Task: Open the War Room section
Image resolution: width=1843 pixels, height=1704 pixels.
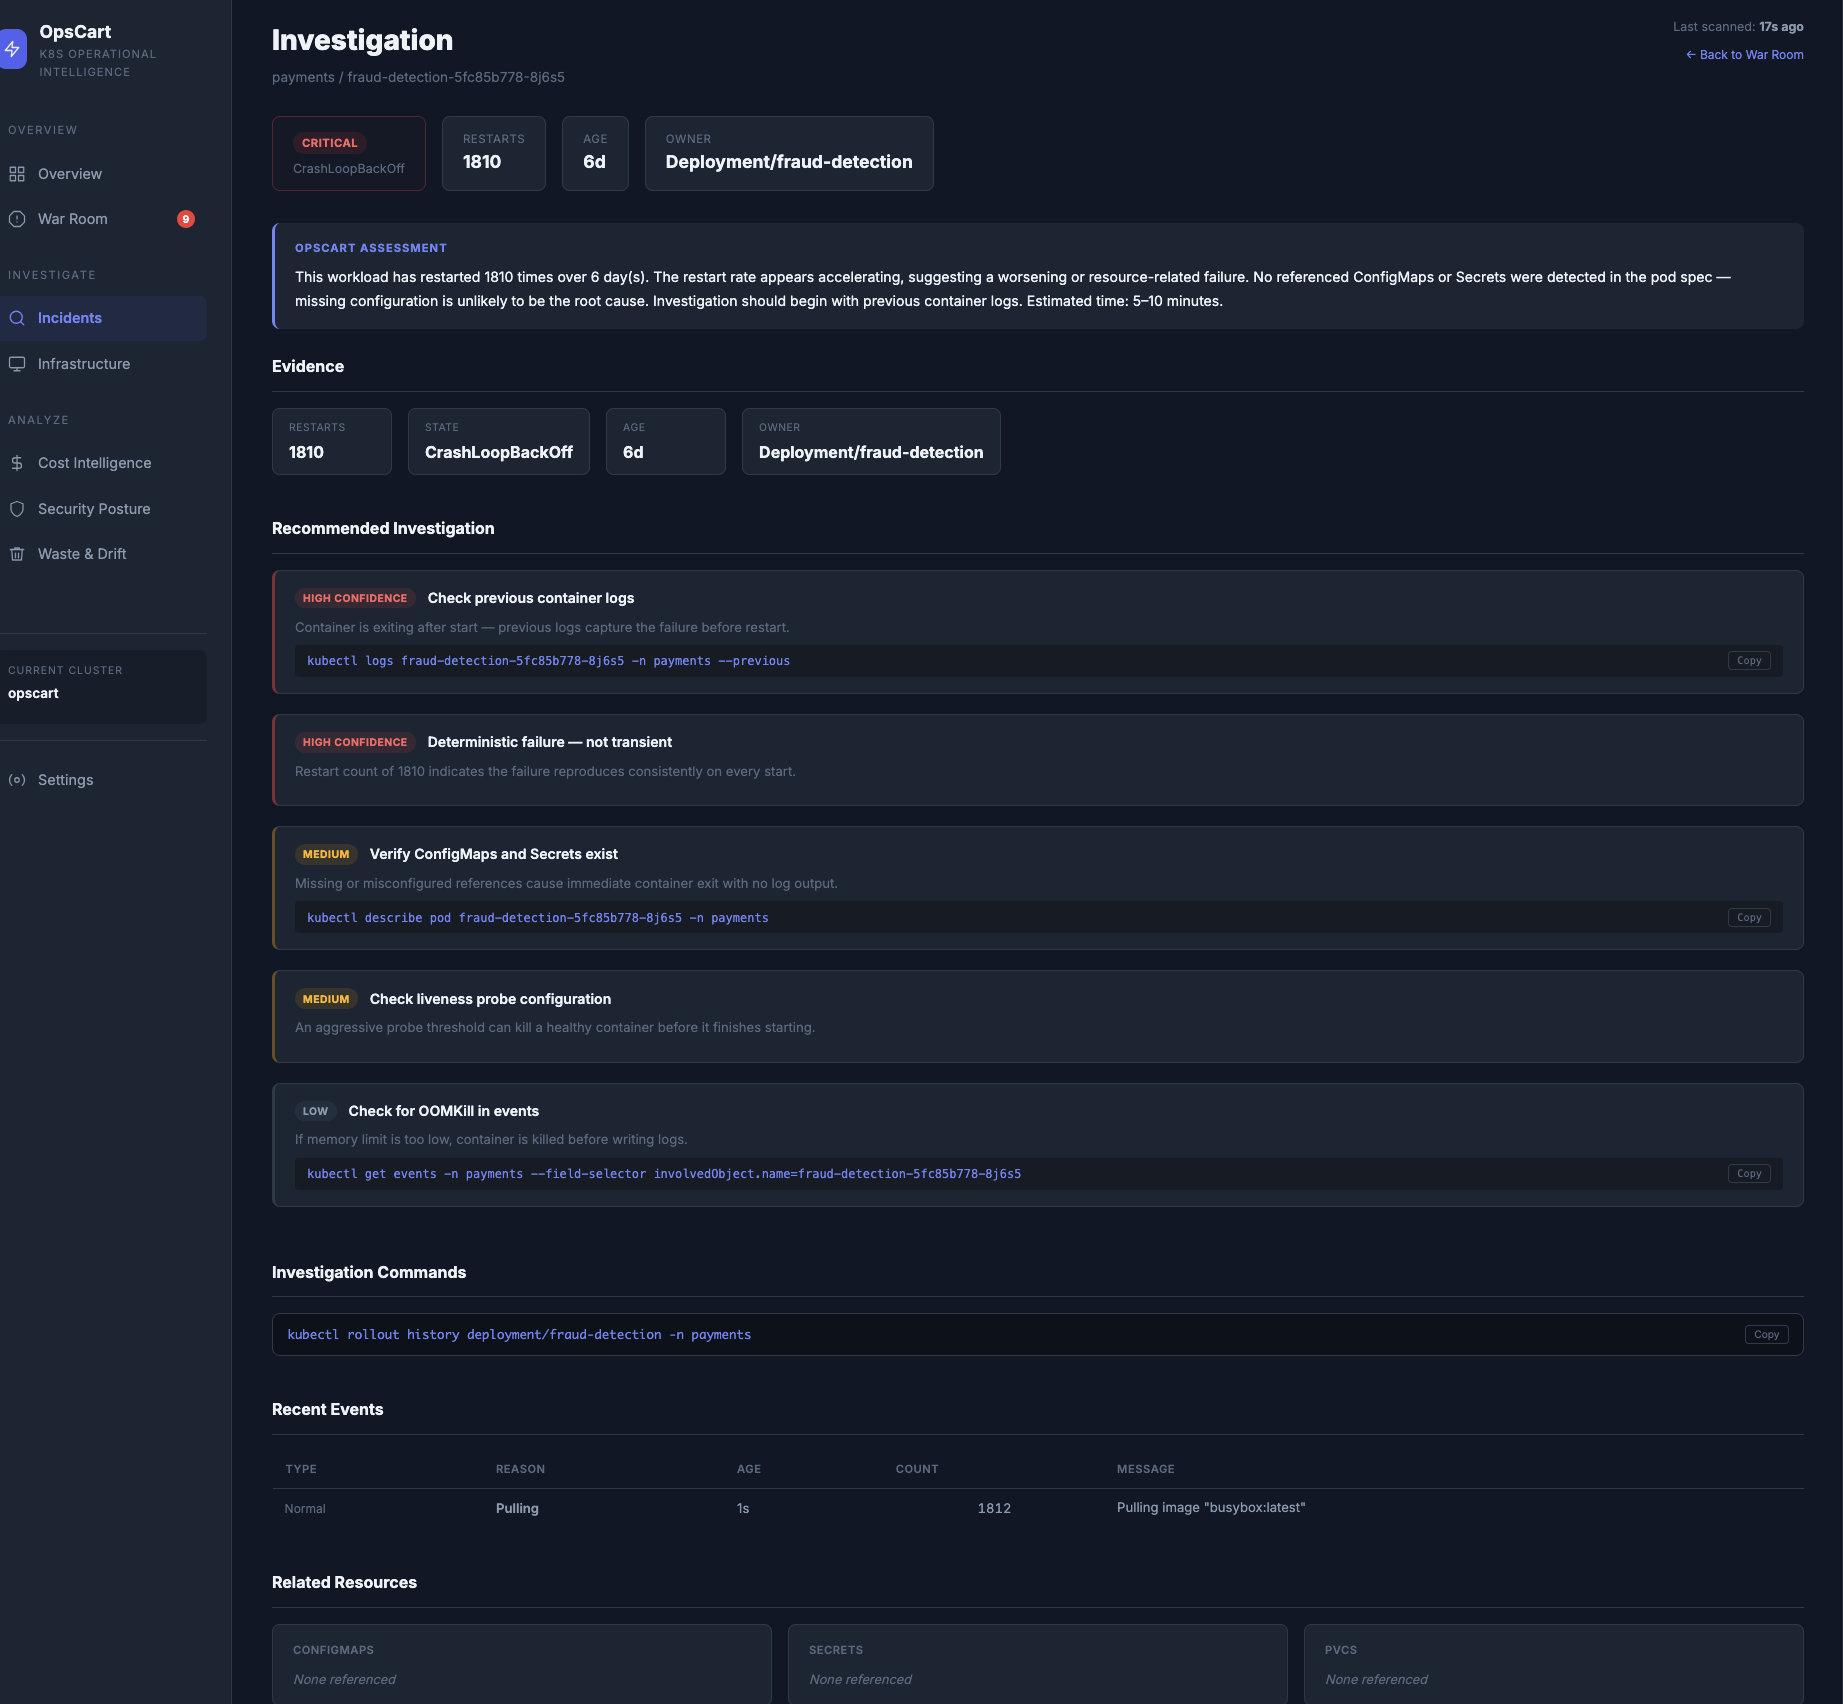Action: 104,219
